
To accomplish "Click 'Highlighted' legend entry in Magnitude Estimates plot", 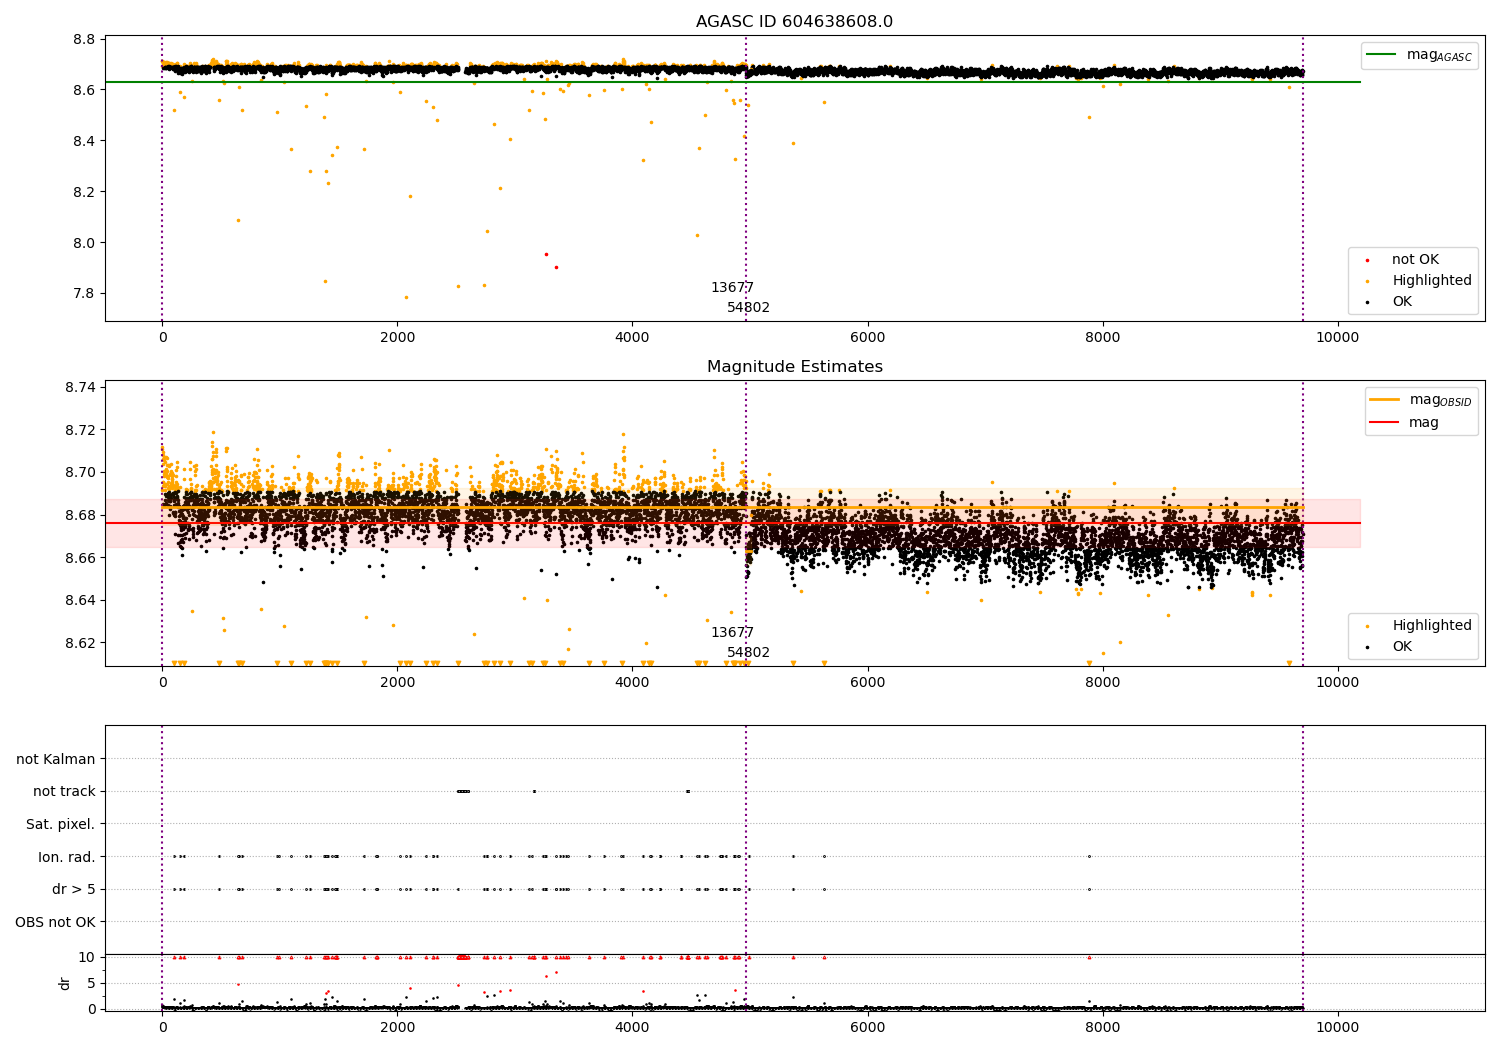I will [x=1431, y=626].
